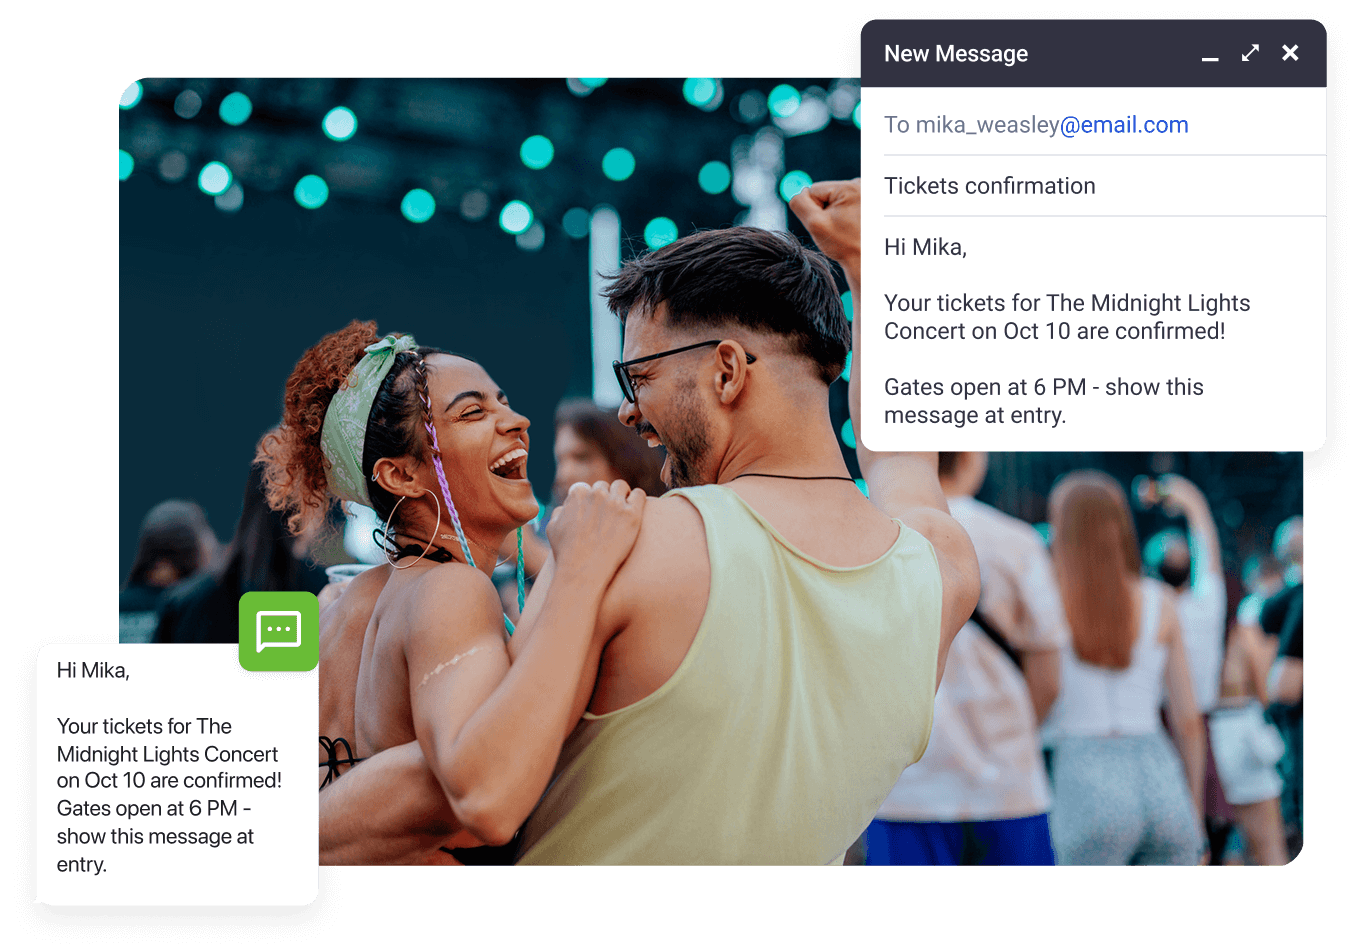Click the To recipient field
The height and width of the screenshot is (950, 1359).
(x=1036, y=124)
